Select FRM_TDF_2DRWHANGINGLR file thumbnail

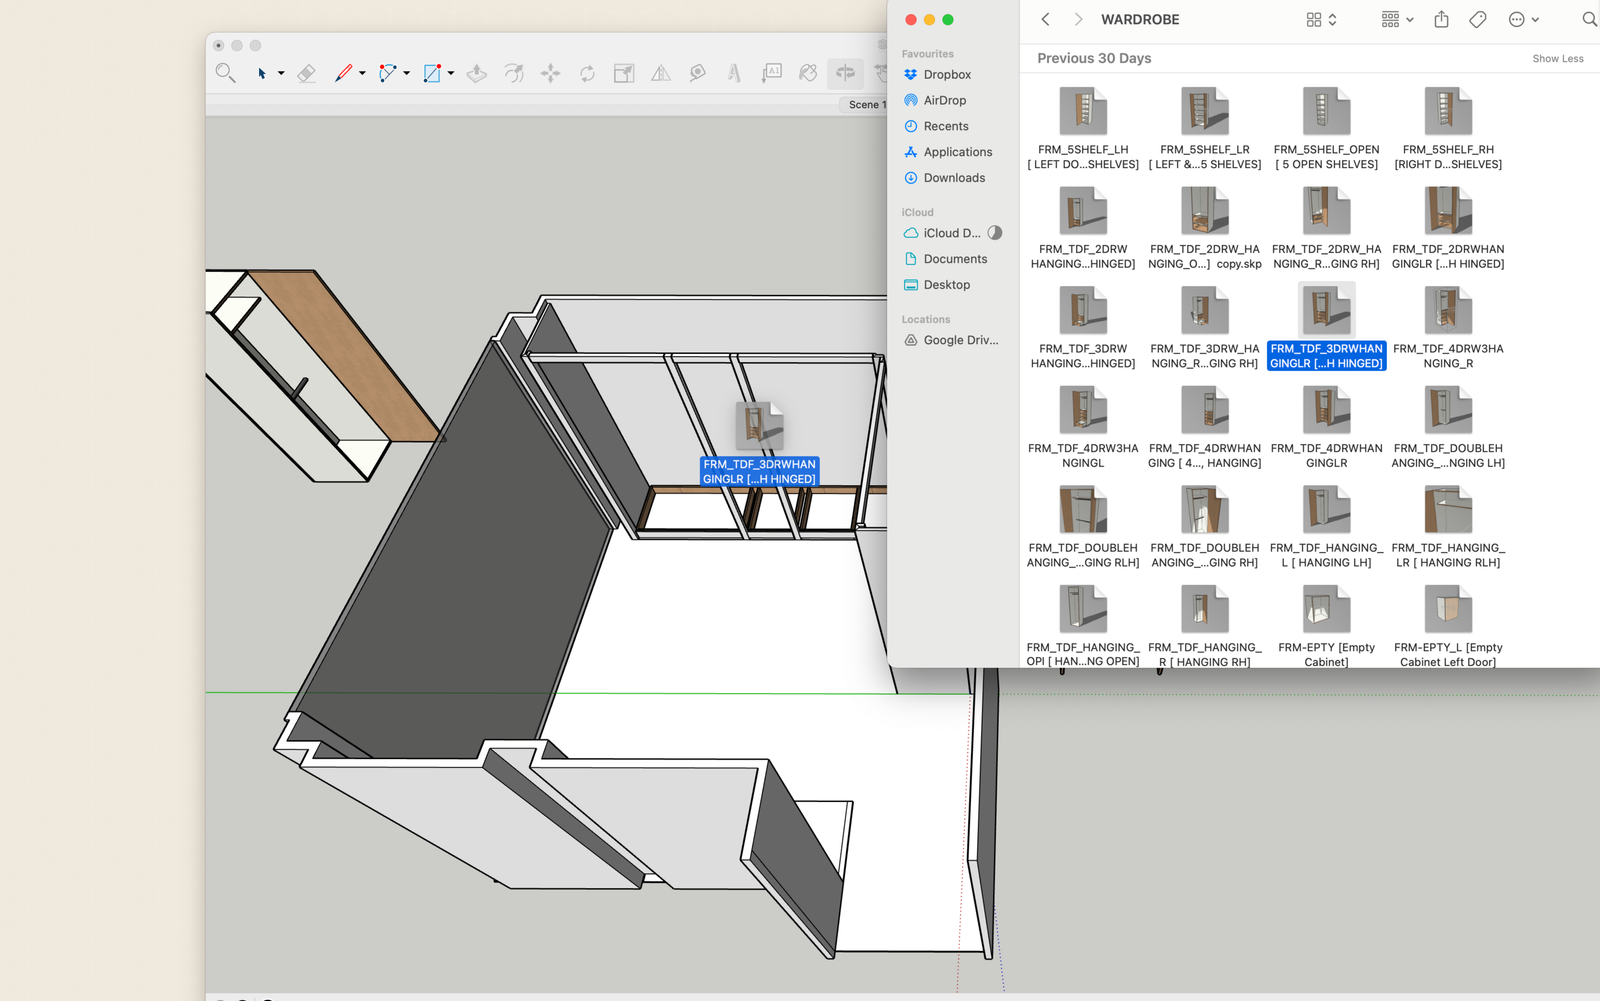click(x=1448, y=210)
